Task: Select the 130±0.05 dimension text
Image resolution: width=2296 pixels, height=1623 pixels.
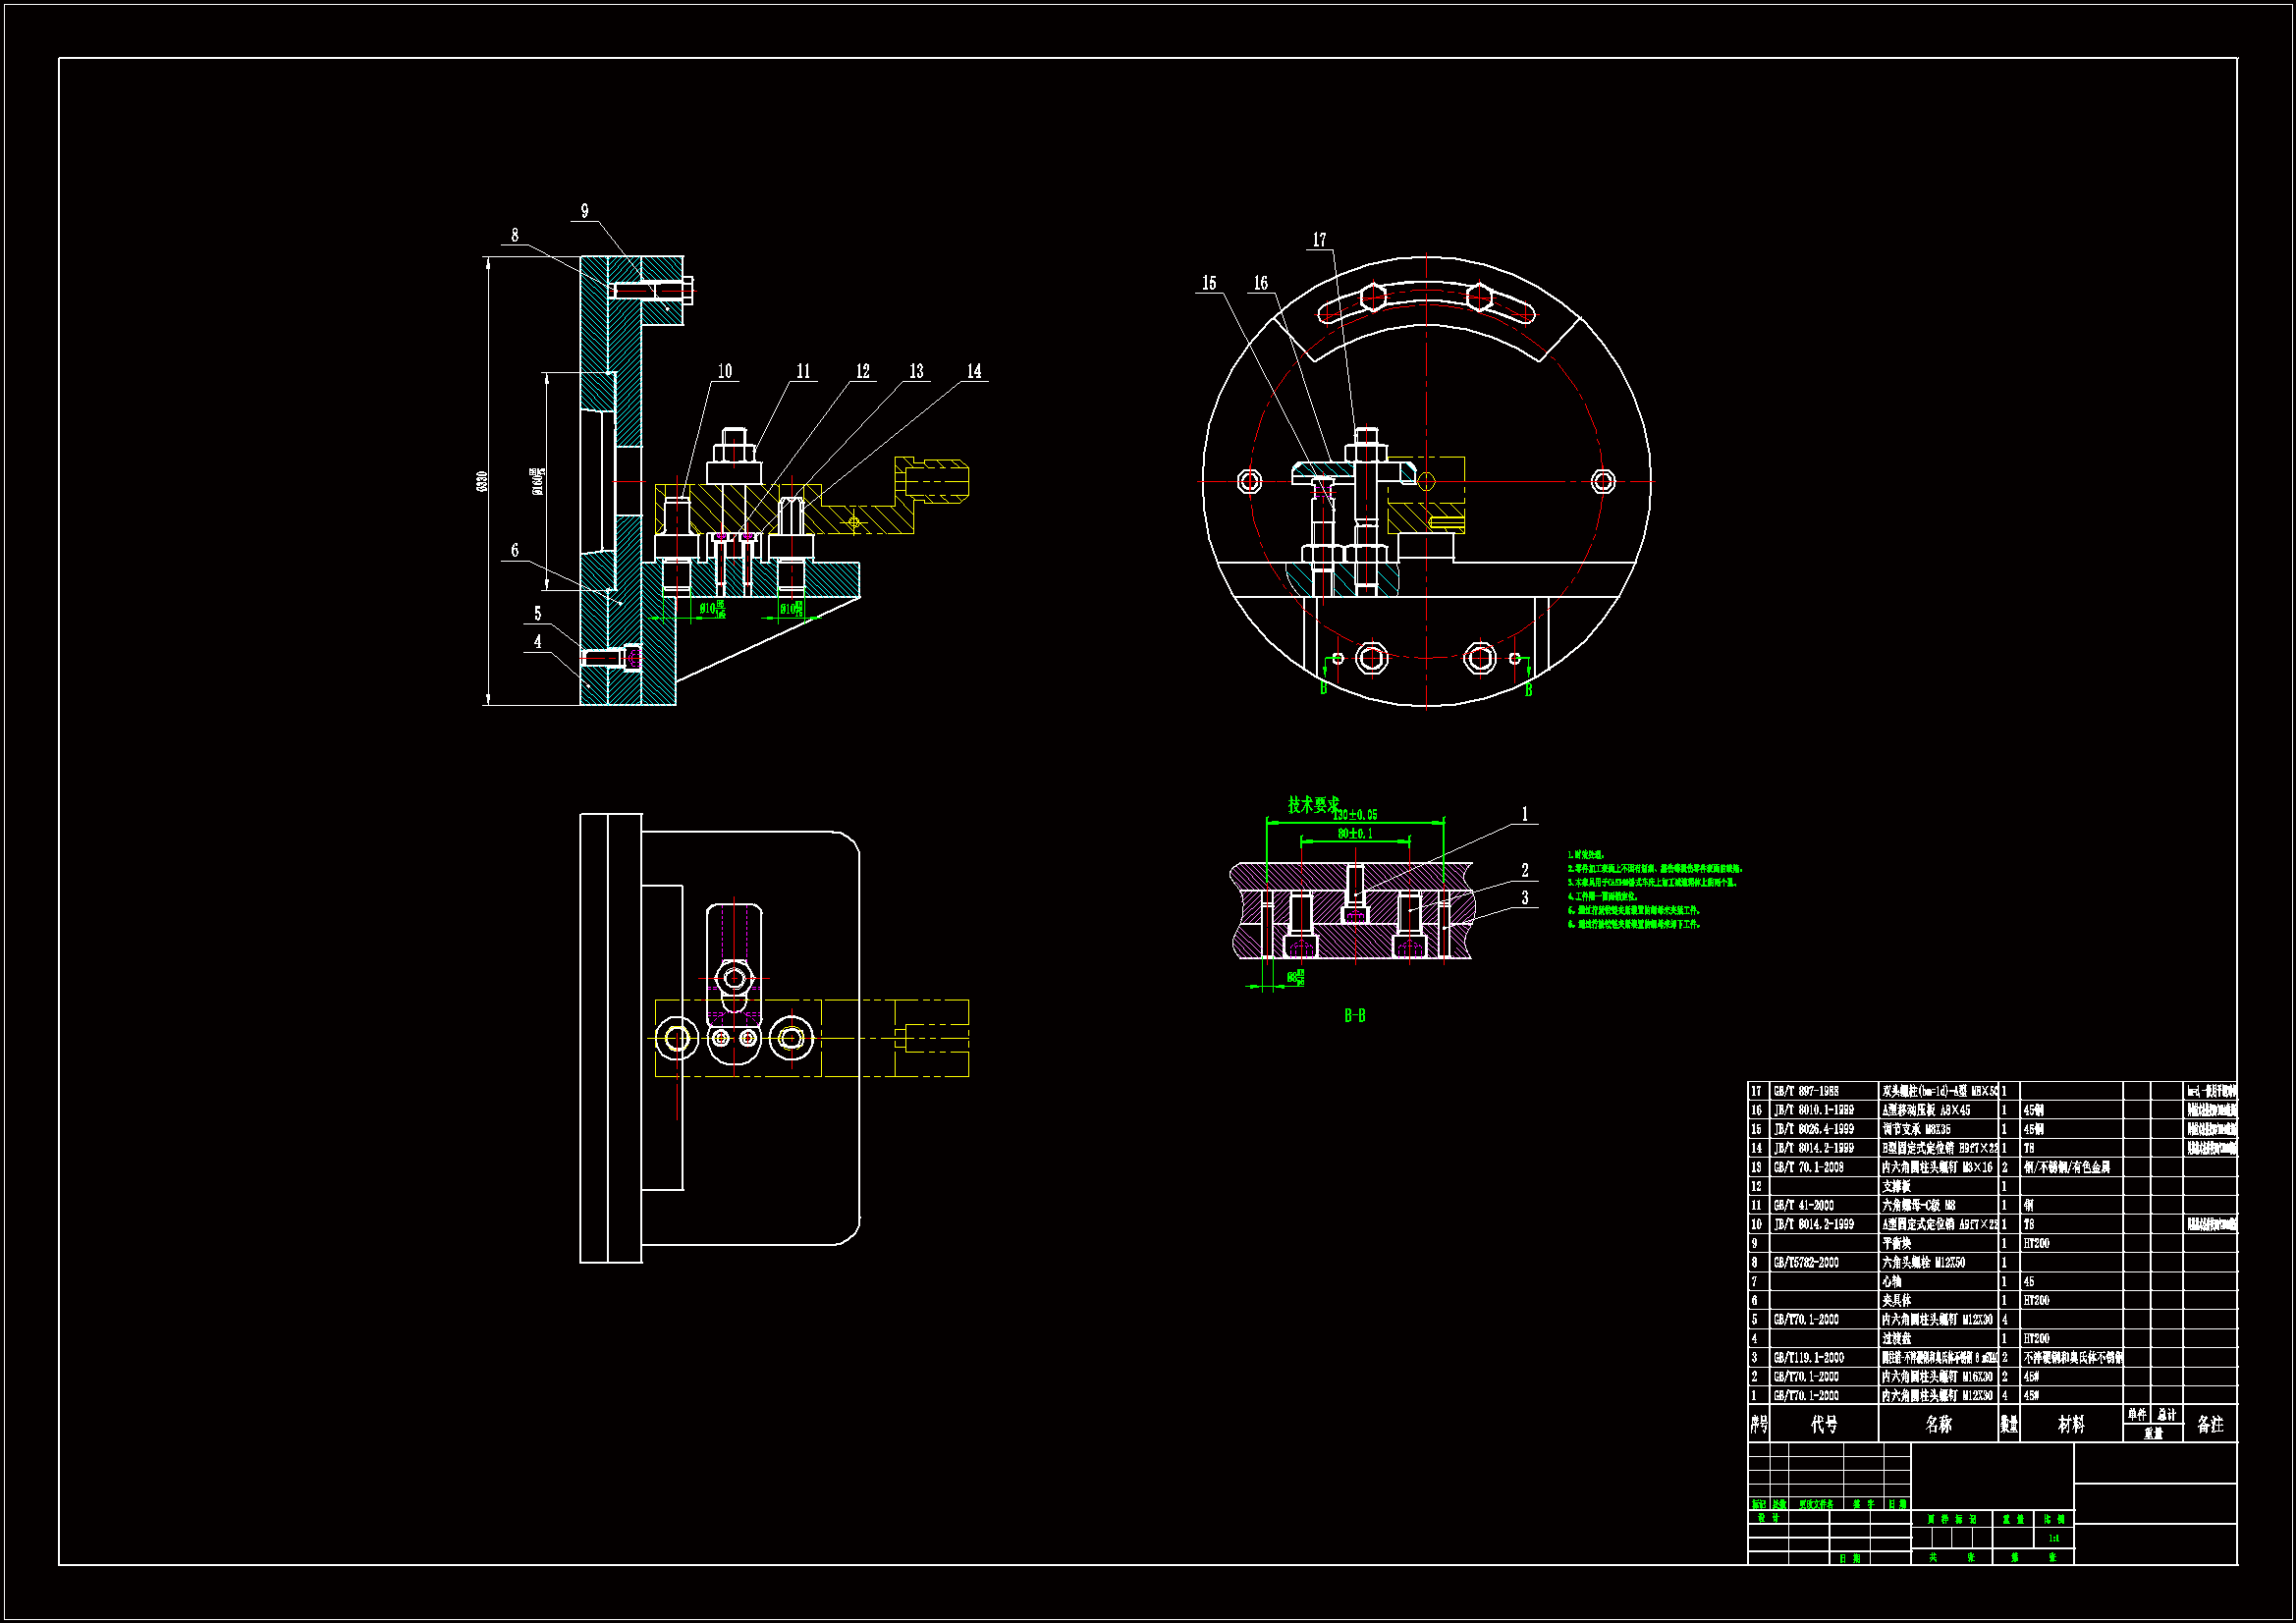Action: click(x=1356, y=815)
